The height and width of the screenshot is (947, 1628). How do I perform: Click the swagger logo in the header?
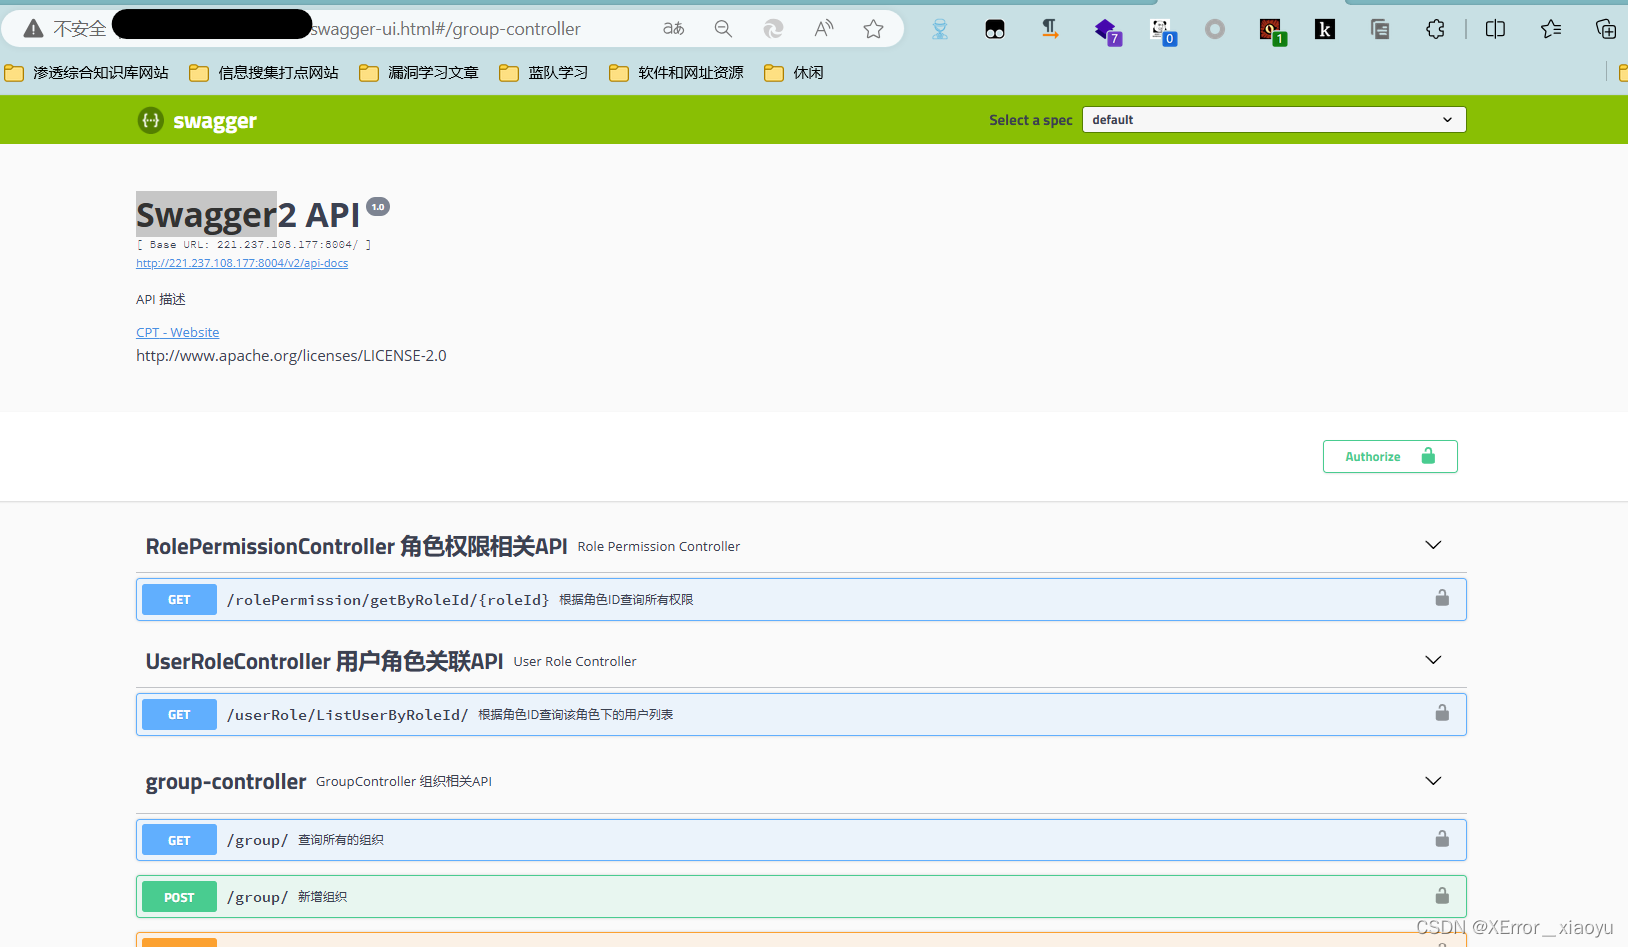point(196,120)
